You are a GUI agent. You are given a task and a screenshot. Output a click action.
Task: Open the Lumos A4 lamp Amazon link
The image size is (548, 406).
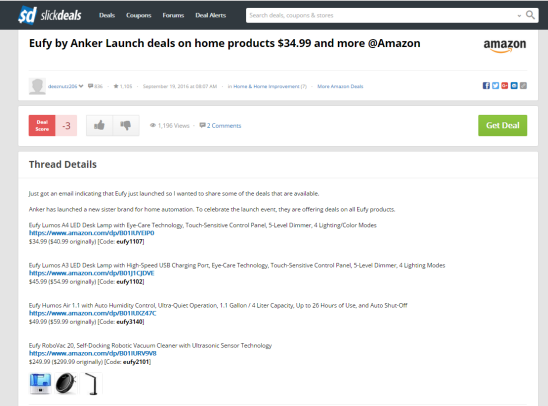point(92,233)
